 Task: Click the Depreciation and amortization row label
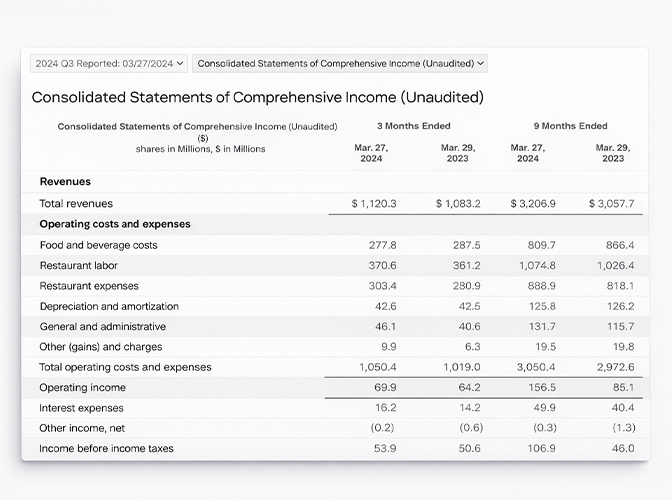[109, 306]
